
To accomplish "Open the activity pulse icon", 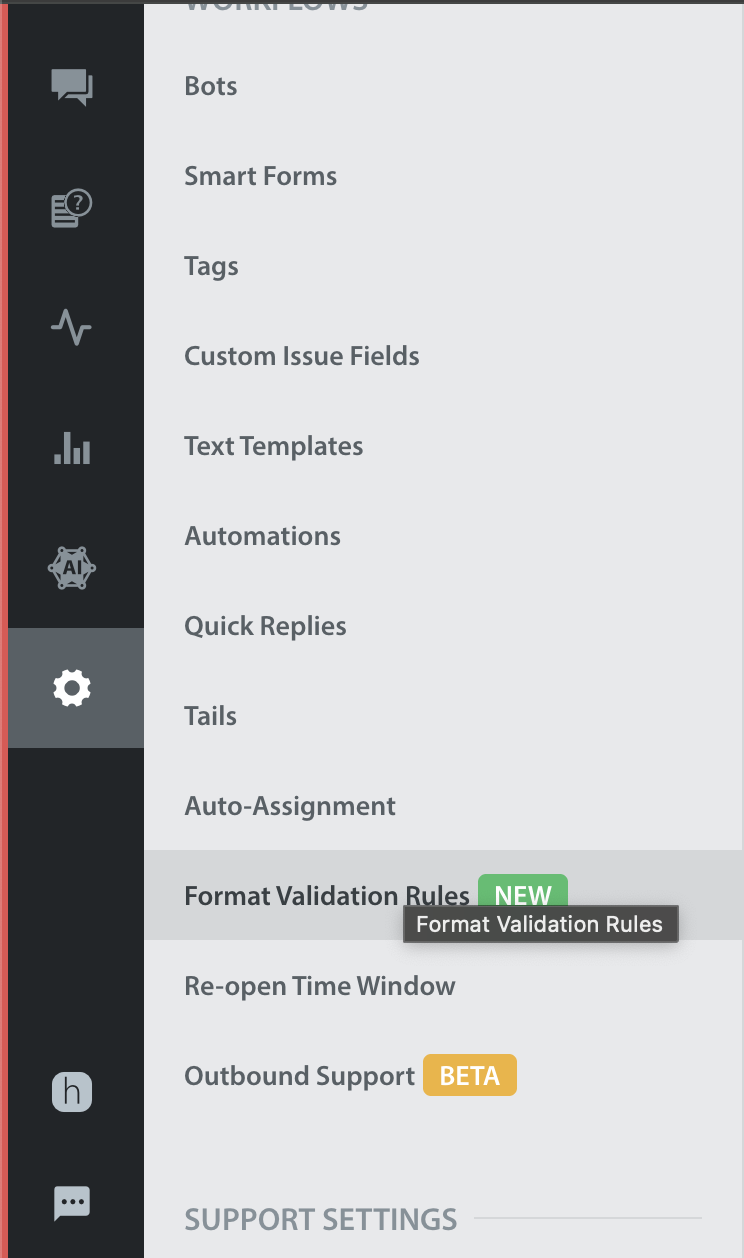I will 72,327.
